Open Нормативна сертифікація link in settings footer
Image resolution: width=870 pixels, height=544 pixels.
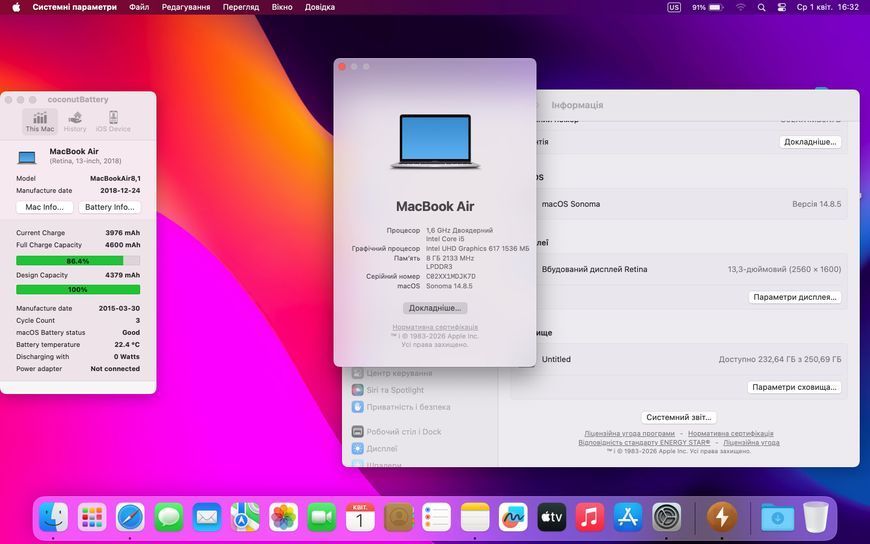click(x=731, y=433)
